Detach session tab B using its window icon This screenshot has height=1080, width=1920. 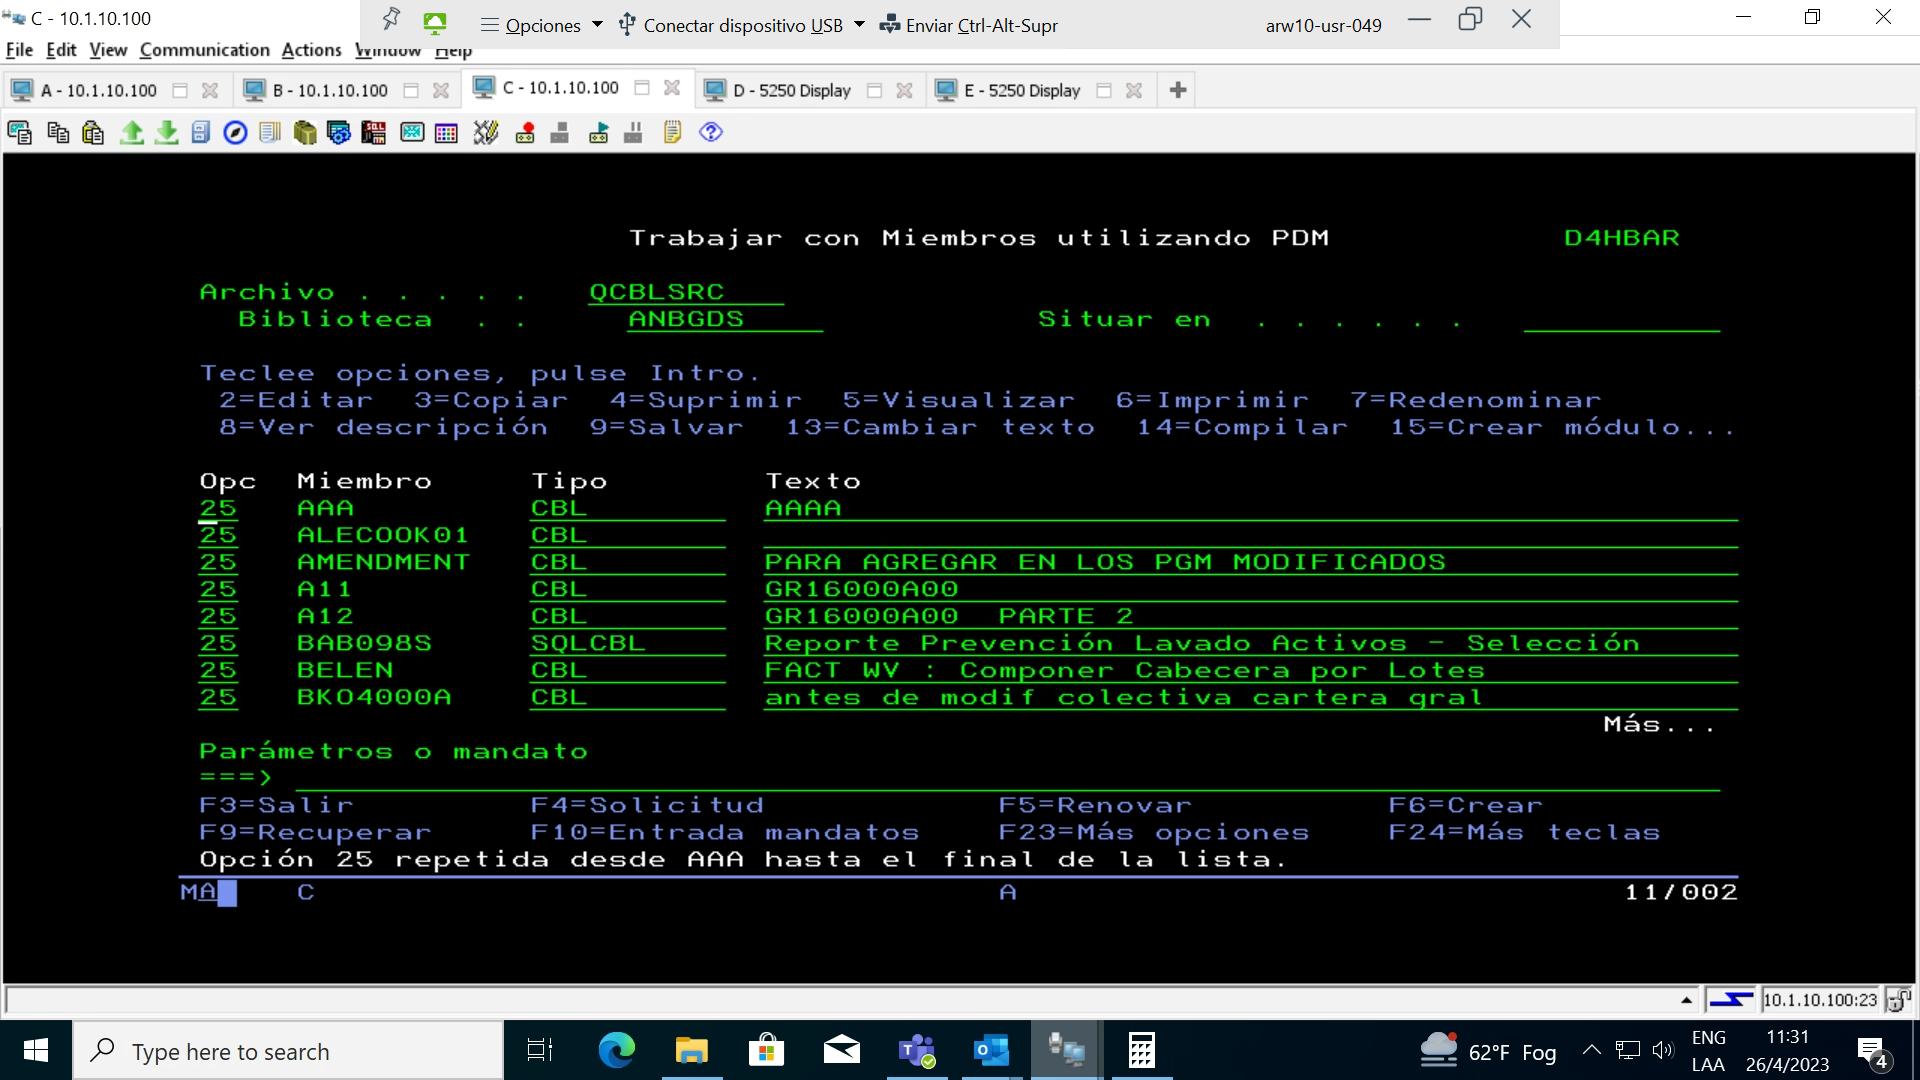411,90
